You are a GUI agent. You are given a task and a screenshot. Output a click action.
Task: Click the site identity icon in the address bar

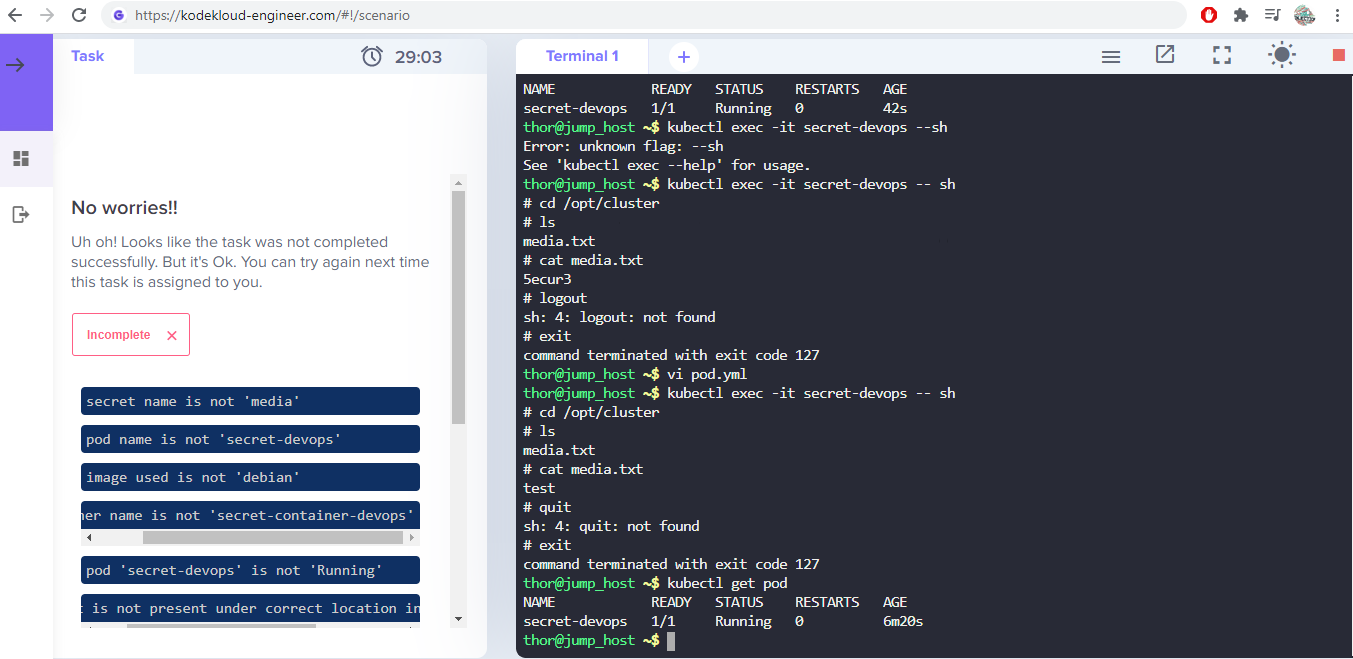click(x=118, y=16)
